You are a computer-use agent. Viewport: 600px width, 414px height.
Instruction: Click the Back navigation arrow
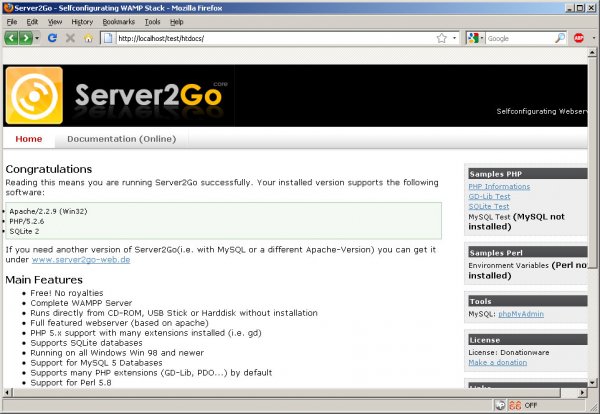tap(11, 38)
